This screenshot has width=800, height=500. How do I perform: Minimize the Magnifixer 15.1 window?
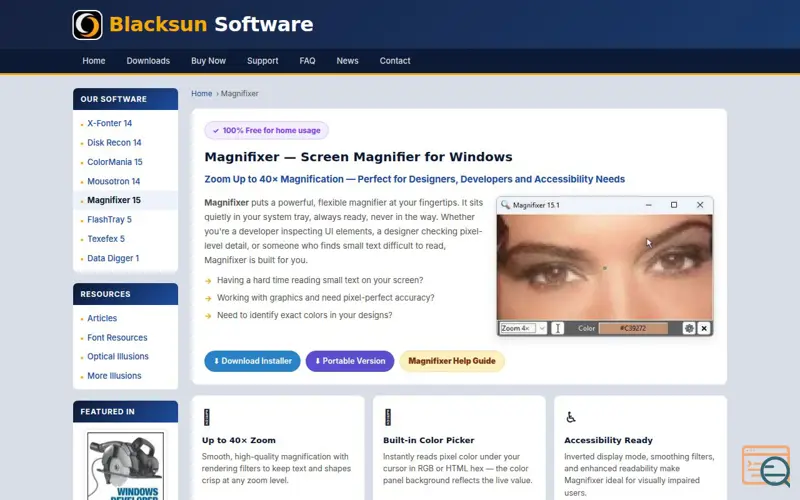[x=648, y=205]
